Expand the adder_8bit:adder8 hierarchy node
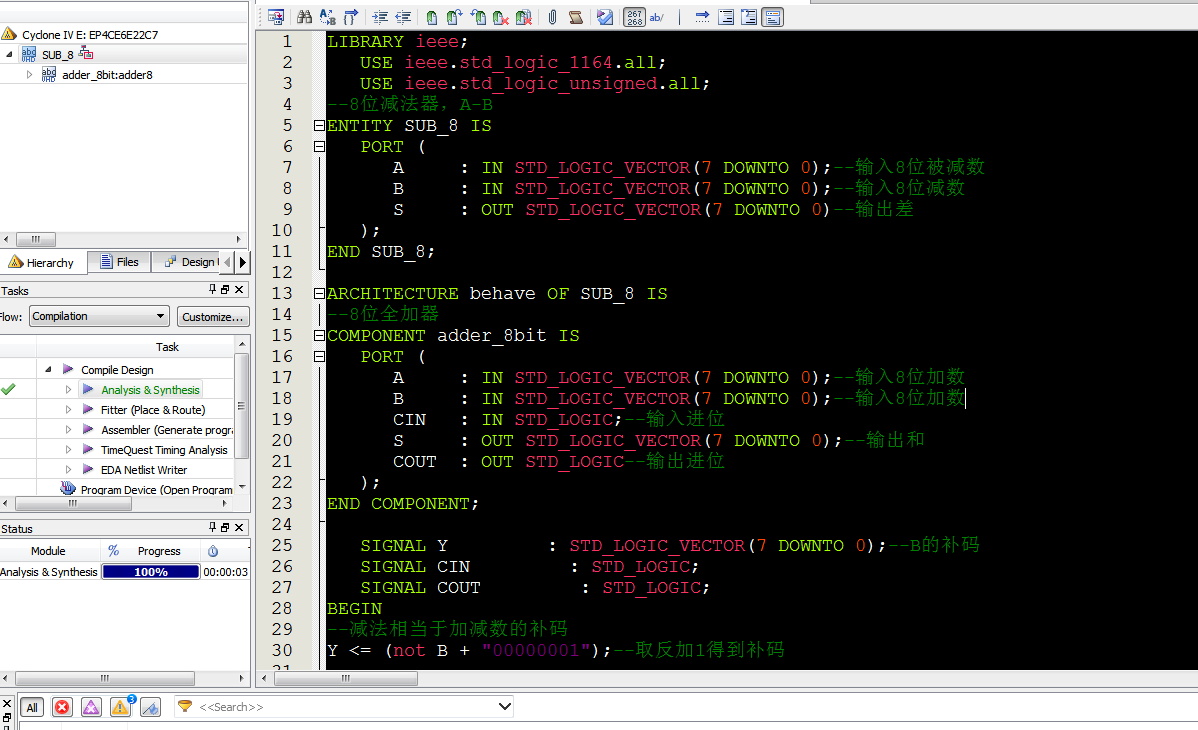The image size is (1198, 730). pos(29,75)
